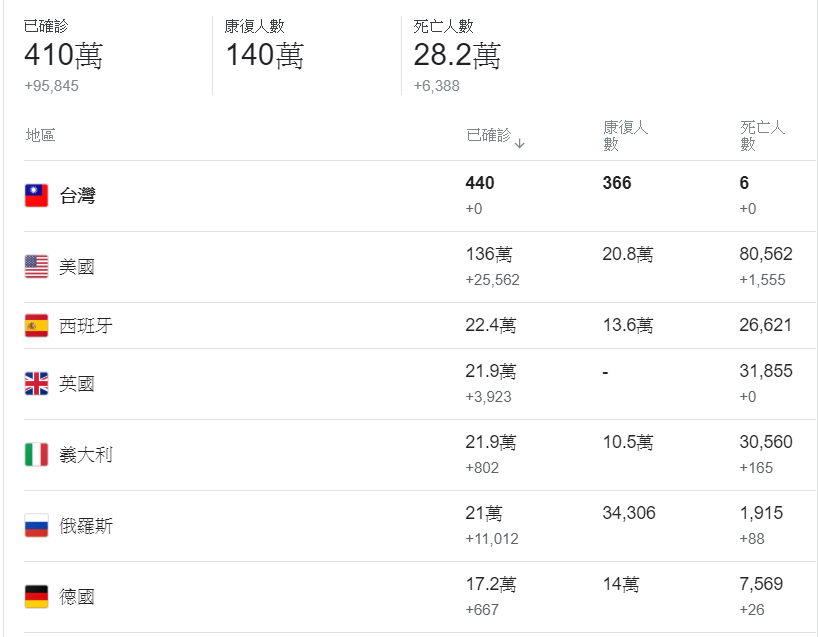The width and height of the screenshot is (818, 637).
Task: Sort by the 地區 column header
Action: pyautogui.click(x=40, y=135)
